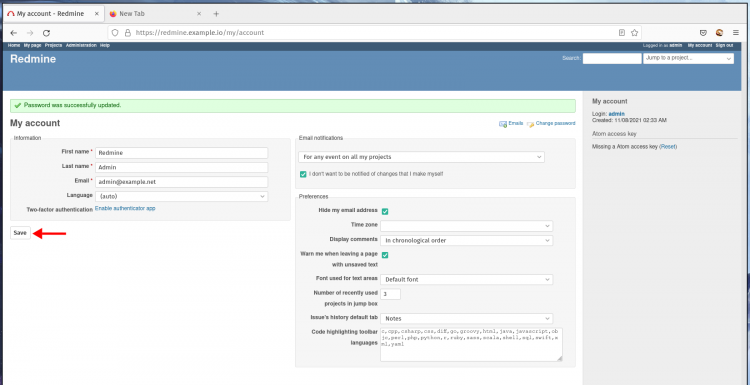Toggle Warn me when leaving page checkbox

tap(385, 255)
